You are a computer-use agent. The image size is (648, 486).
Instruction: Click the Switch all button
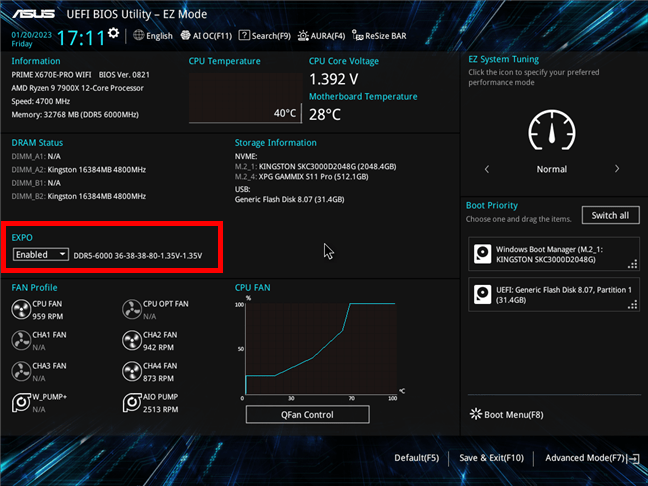(x=610, y=215)
